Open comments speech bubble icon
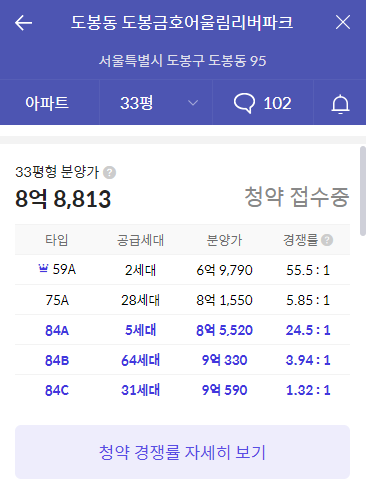366x495 pixels. (244, 103)
